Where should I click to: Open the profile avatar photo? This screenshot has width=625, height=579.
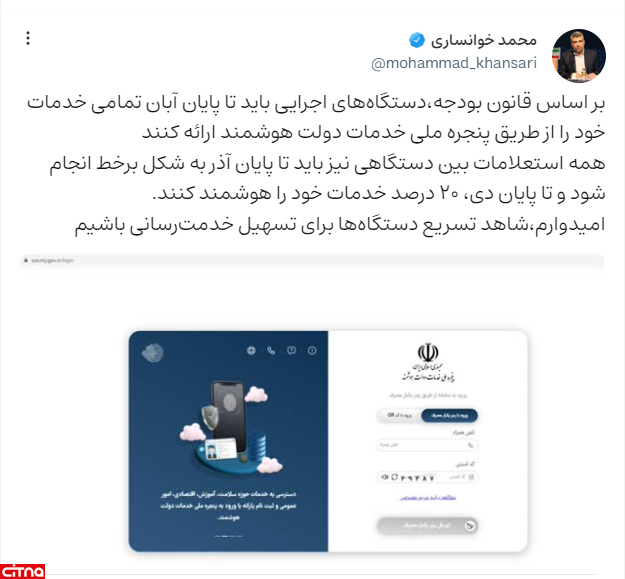pos(579,55)
